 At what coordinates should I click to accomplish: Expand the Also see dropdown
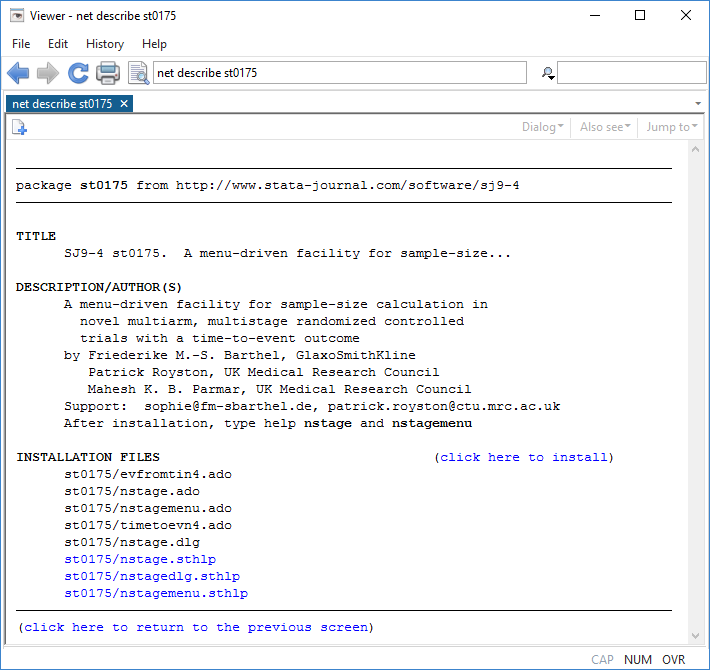(x=605, y=127)
